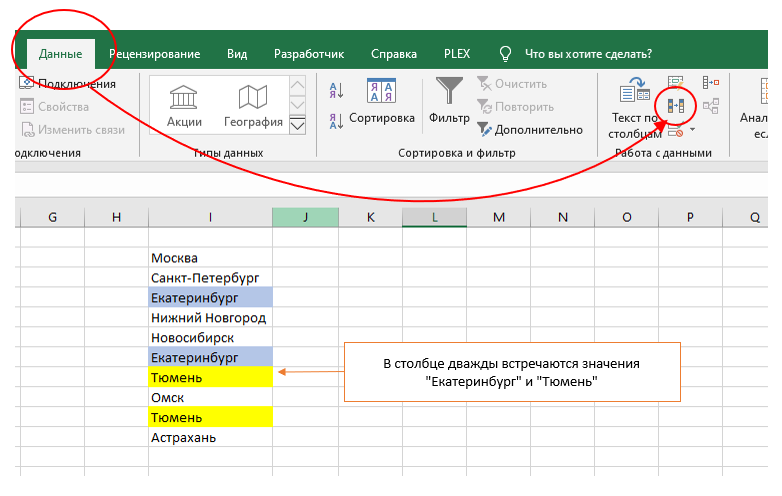Open the PLEX tab
This screenshot has width=782, height=496.
click(x=457, y=54)
